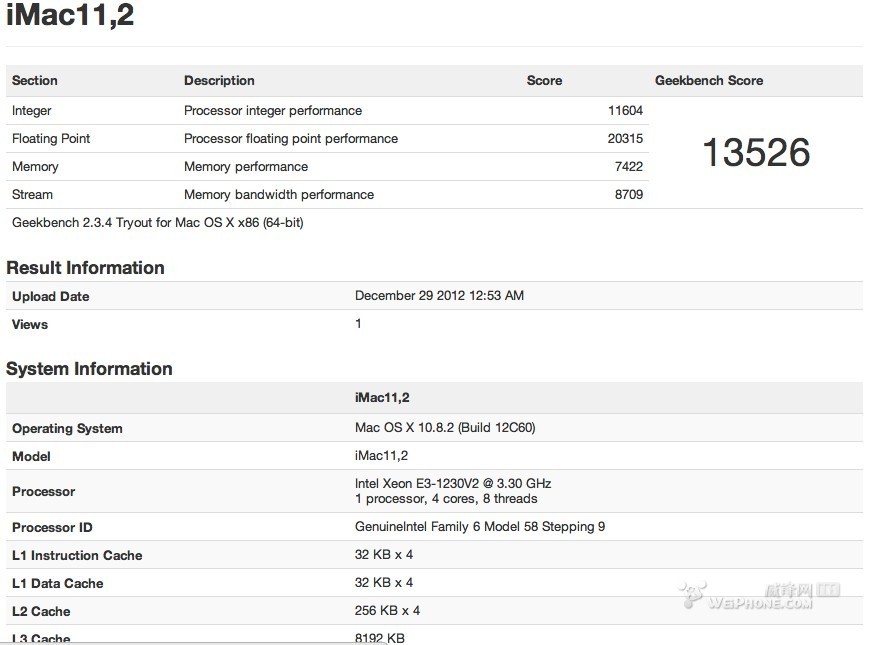The width and height of the screenshot is (871, 645).
Task: Select the date December 29 2012 12:53 AM
Action: 439,296
